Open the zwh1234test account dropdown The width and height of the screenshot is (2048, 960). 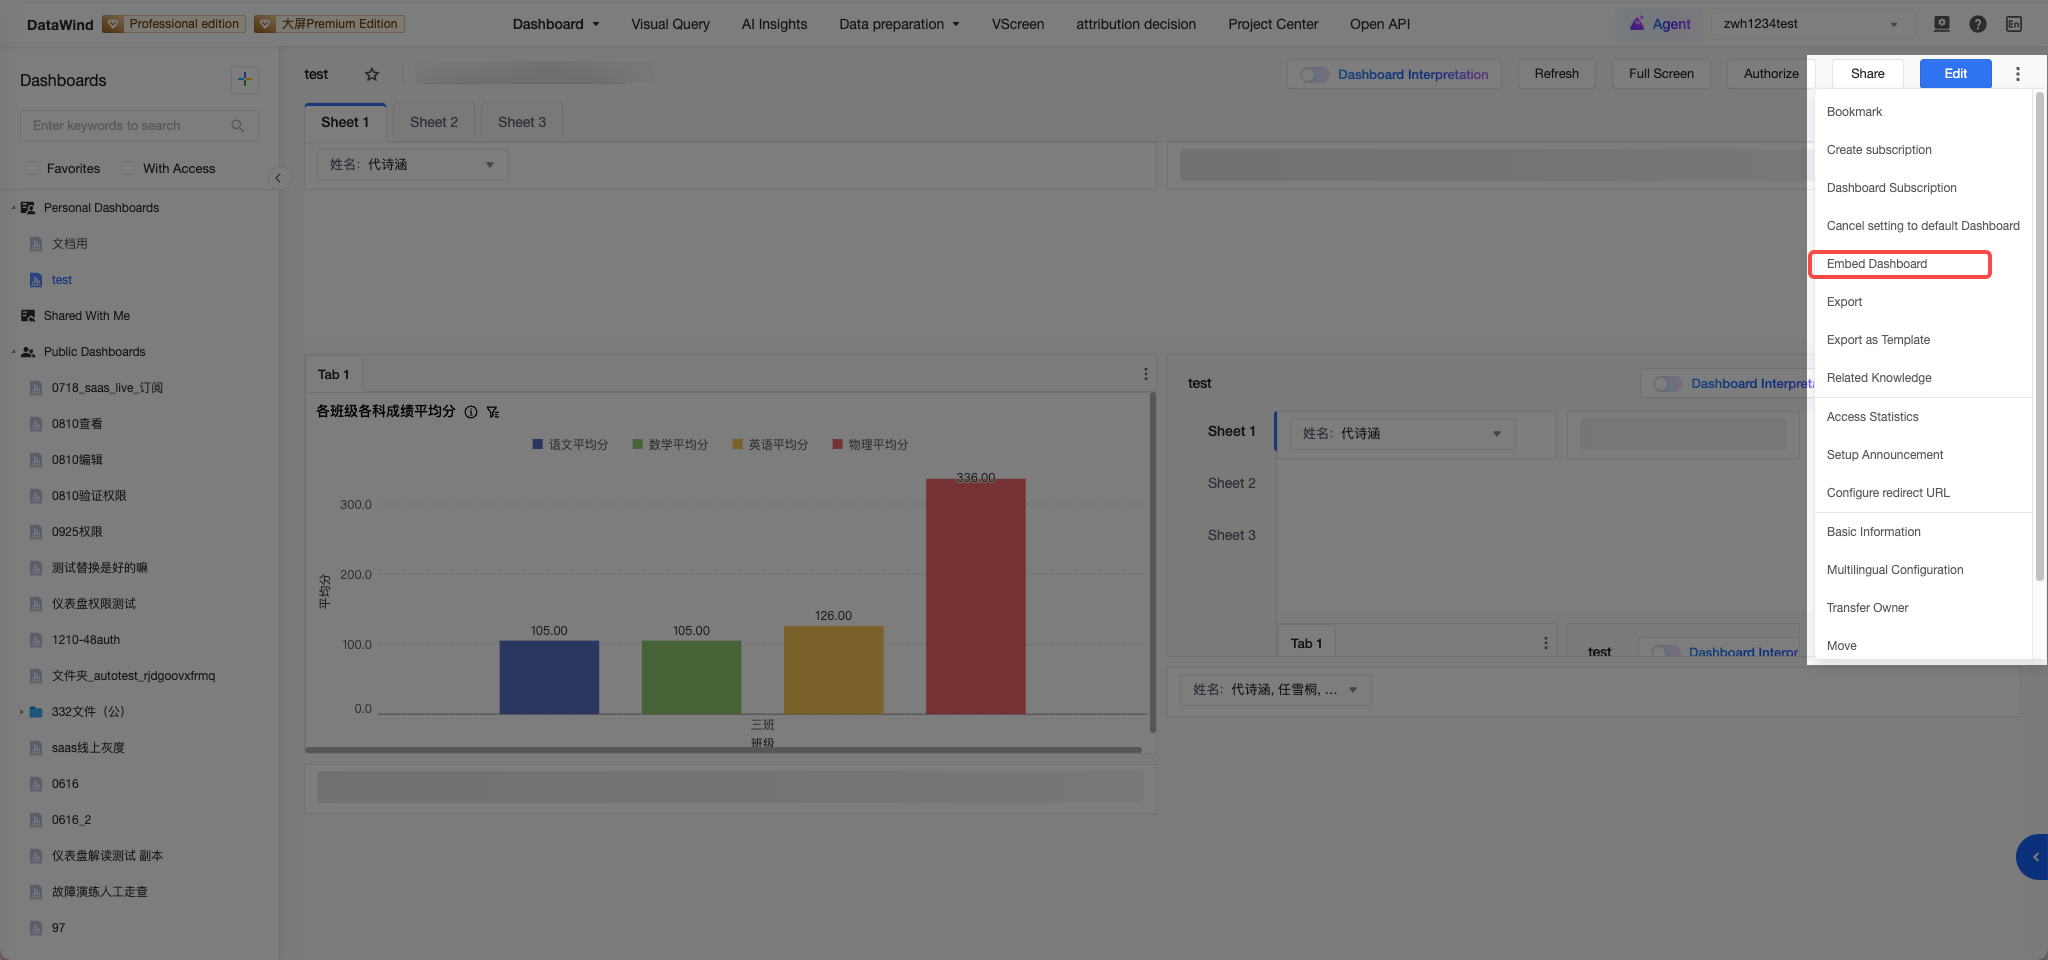point(1811,24)
